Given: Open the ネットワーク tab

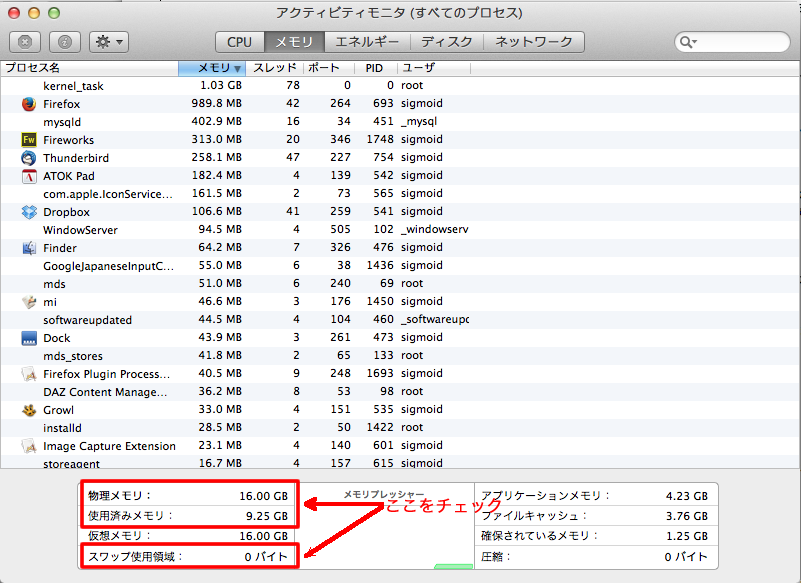Looking at the screenshot, I should click(534, 42).
